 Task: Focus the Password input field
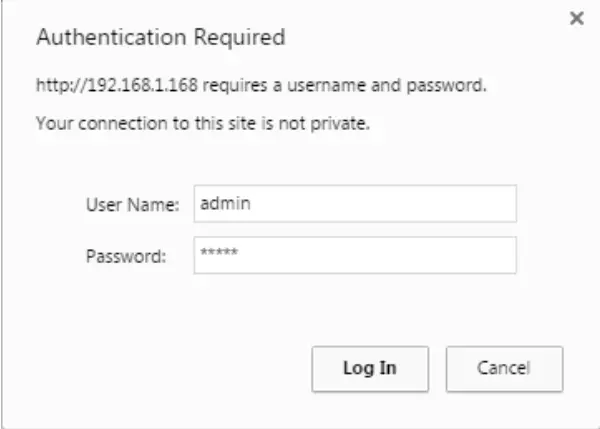tap(354, 255)
